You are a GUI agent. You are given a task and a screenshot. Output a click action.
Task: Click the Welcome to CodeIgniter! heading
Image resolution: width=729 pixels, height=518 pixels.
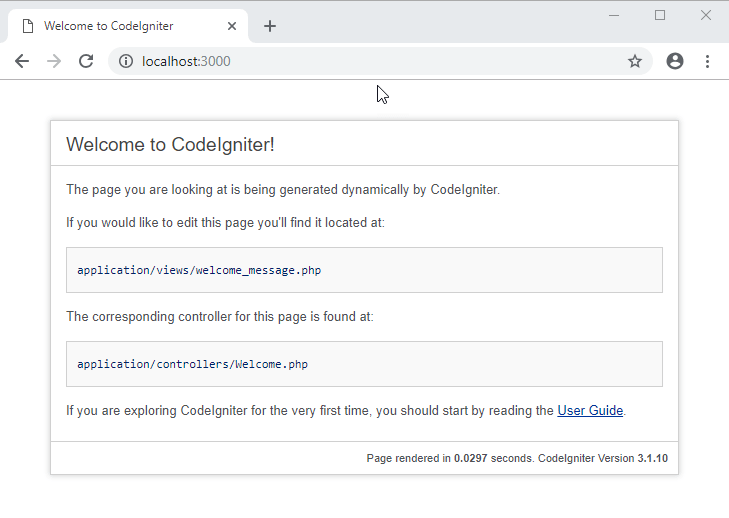170,144
